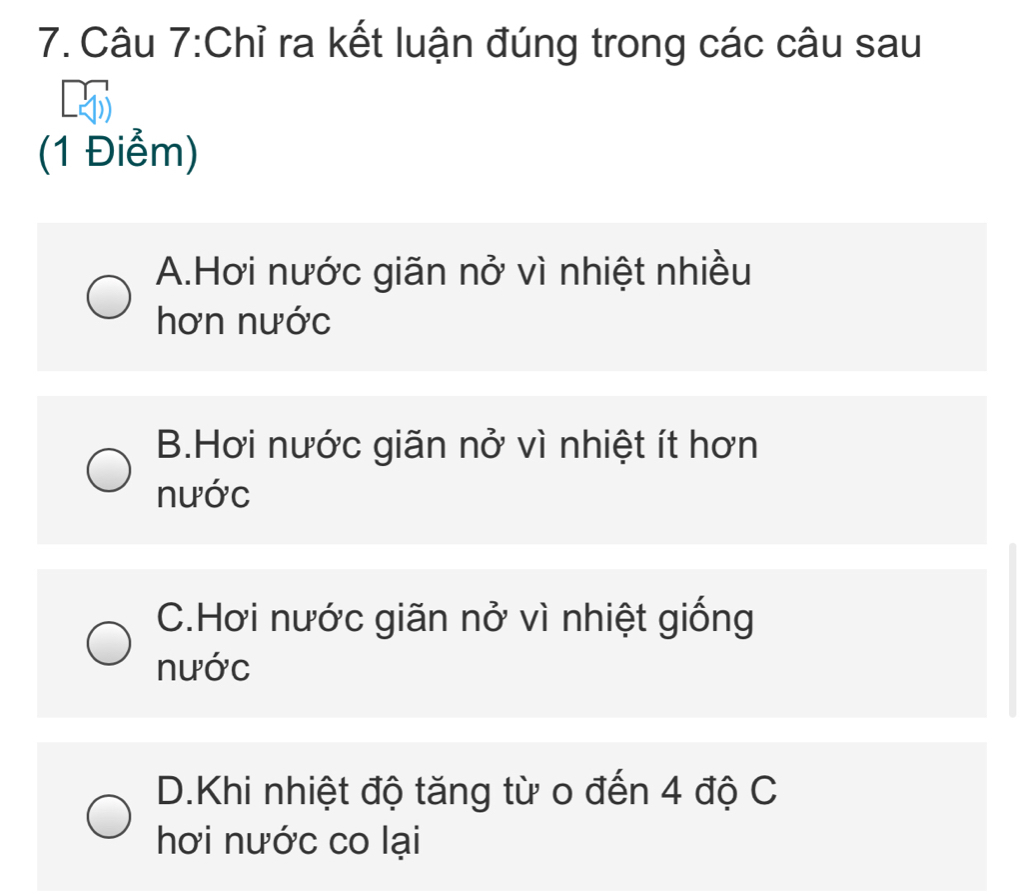
Task: Click the text 'hơn nước' in option A
Action: (x=244, y=321)
